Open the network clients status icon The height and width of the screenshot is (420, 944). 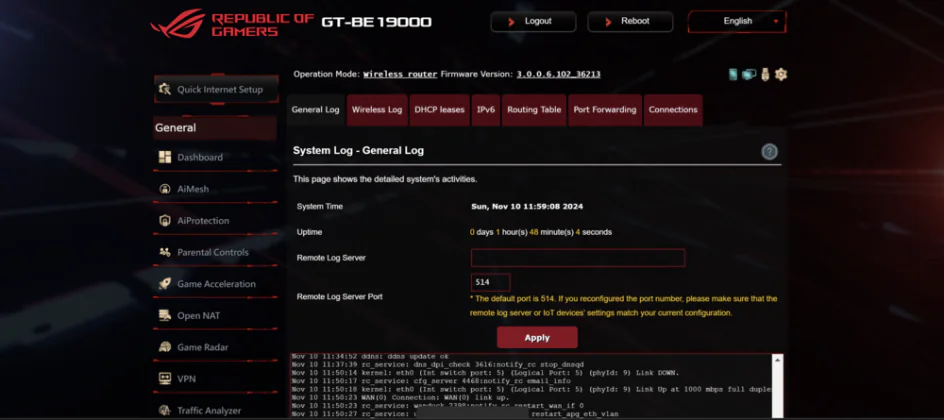[x=749, y=75]
